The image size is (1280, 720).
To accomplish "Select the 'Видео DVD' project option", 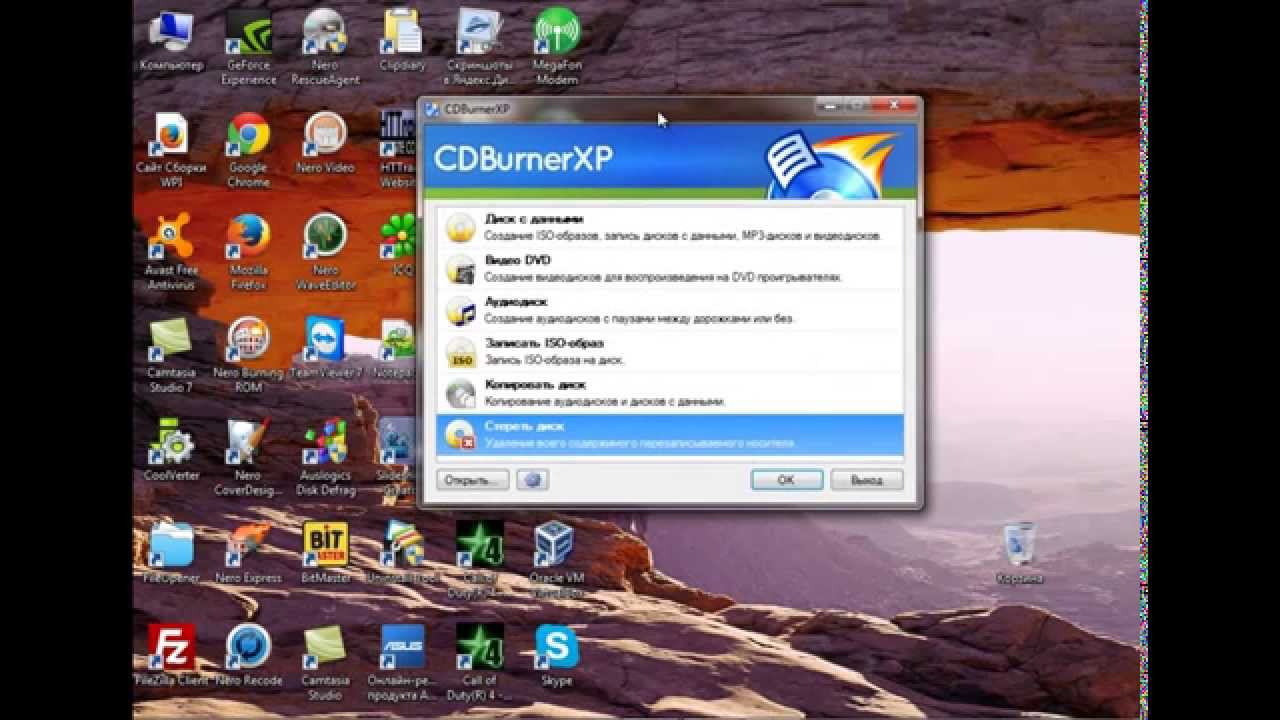I will pyautogui.click(x=669, y=268).
